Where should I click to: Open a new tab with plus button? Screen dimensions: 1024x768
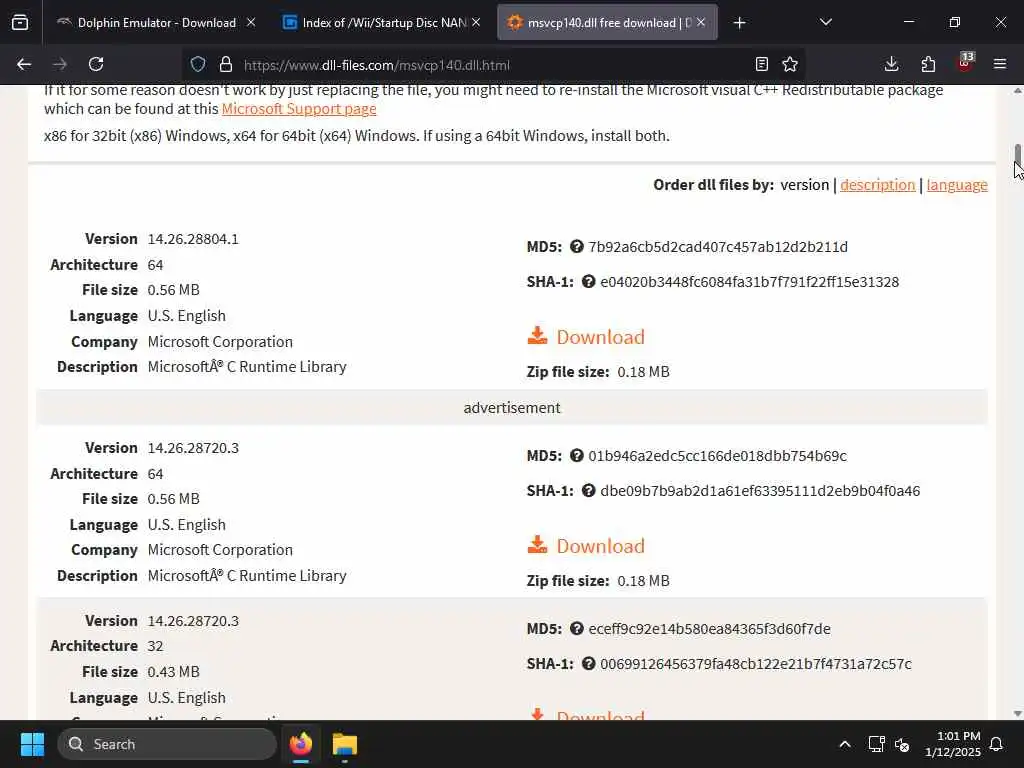(739, 23)
